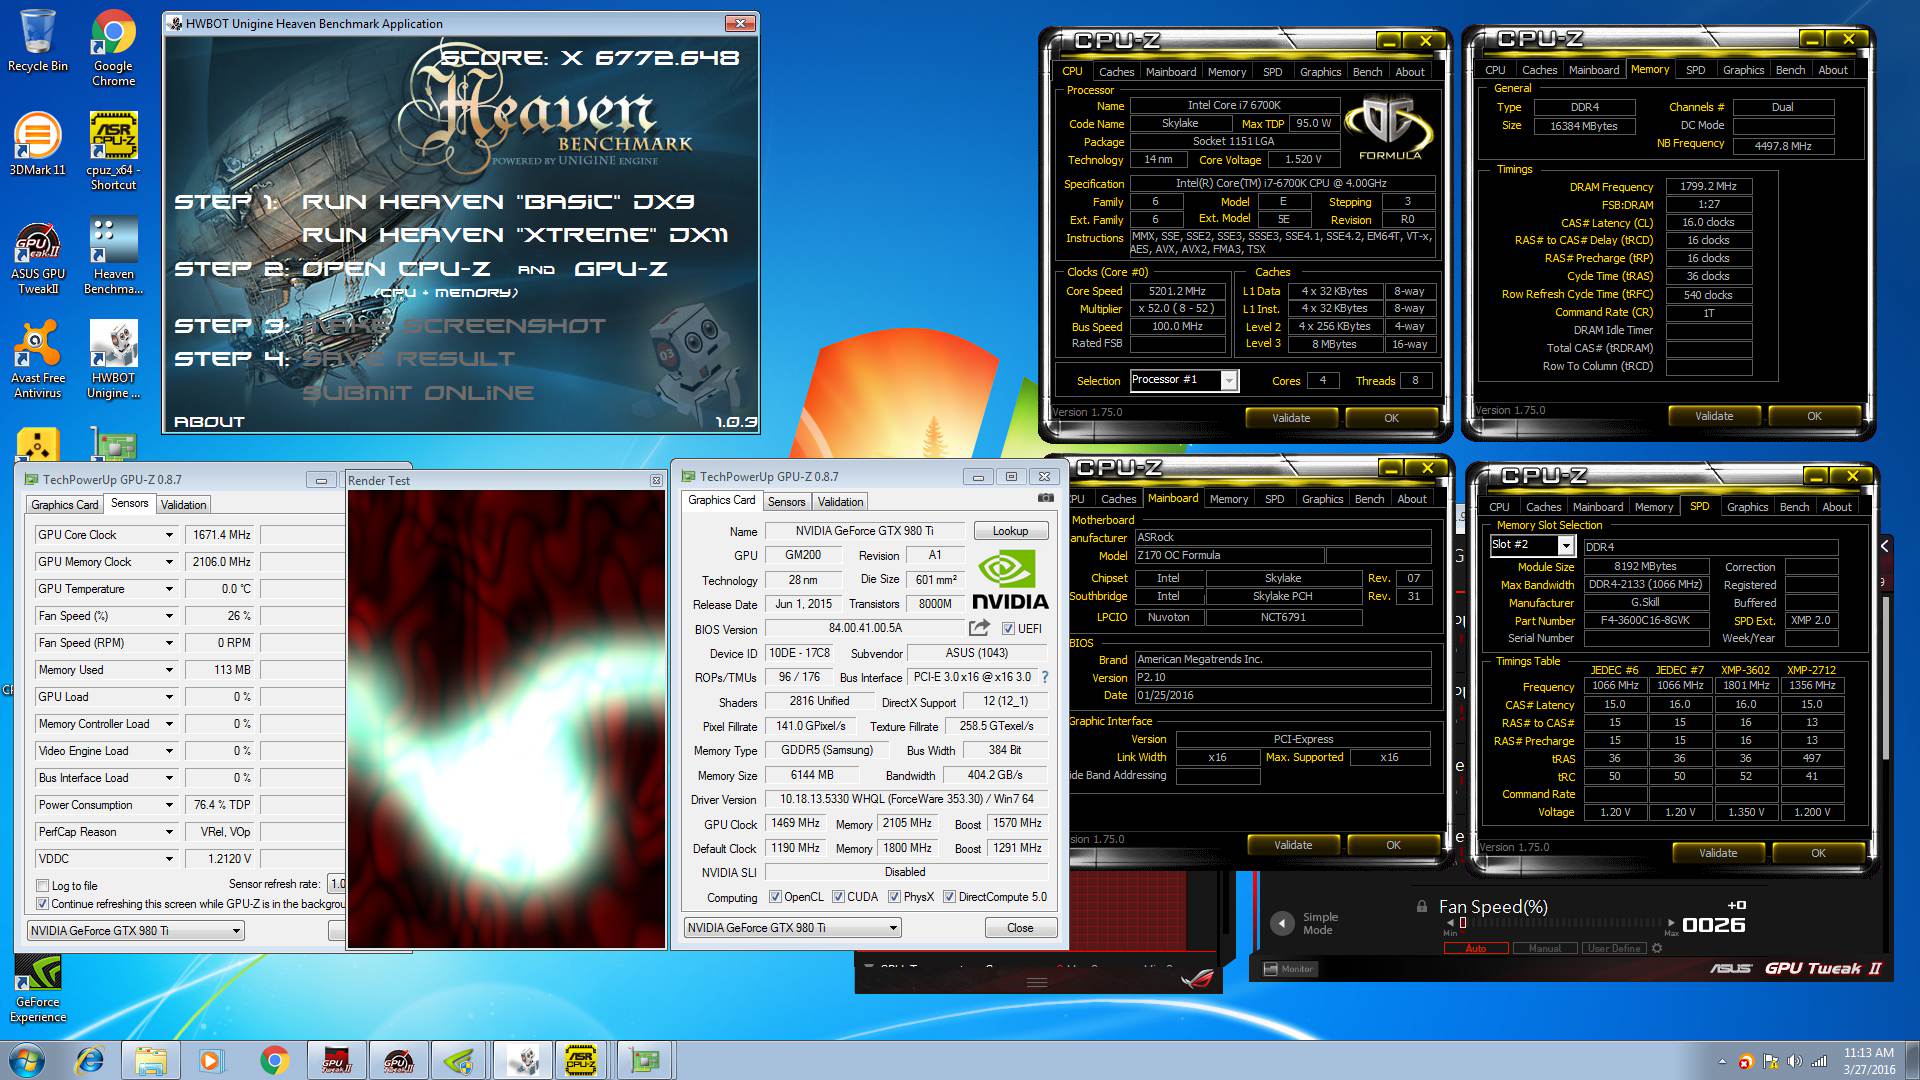Click the fan speed increase arrow near Max

1670,923
